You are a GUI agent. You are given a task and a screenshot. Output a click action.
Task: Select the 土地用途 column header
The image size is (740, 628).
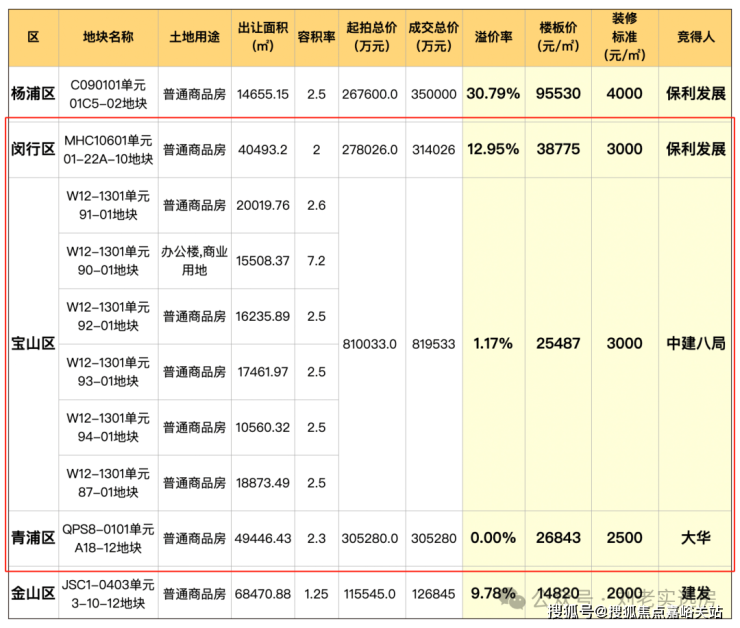click(x=192, y=36)
